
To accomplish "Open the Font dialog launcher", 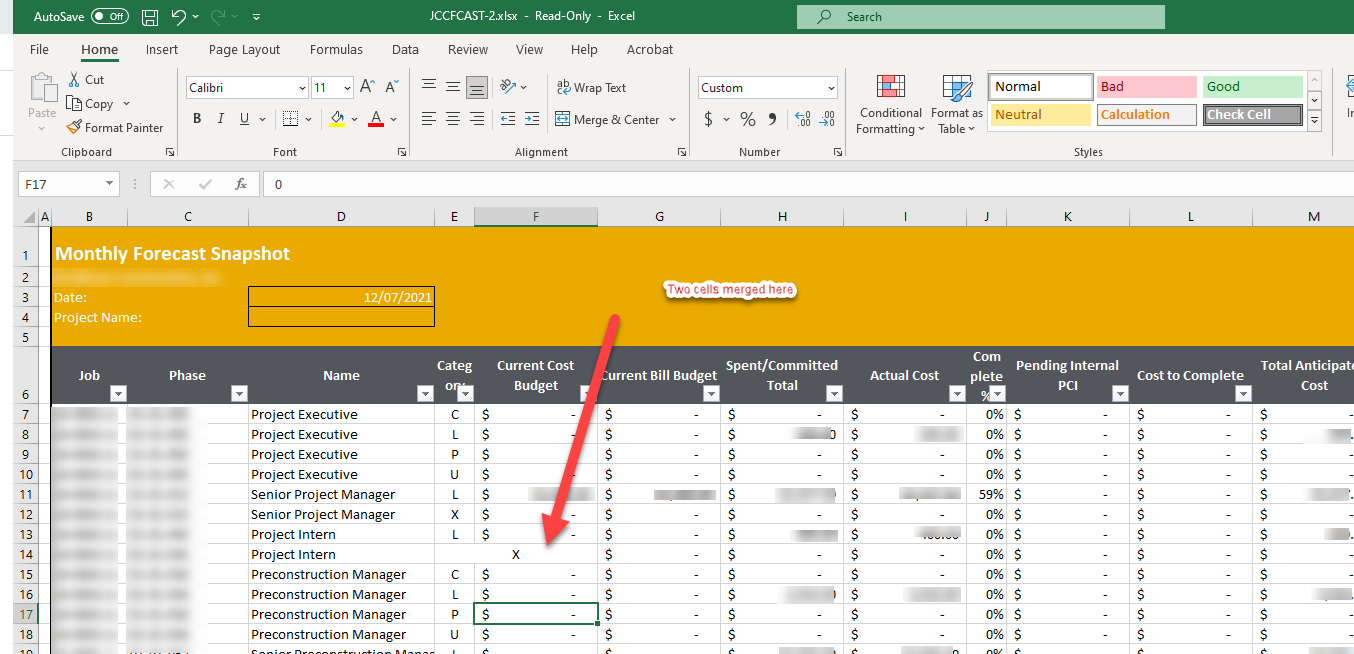I will 401,152.
